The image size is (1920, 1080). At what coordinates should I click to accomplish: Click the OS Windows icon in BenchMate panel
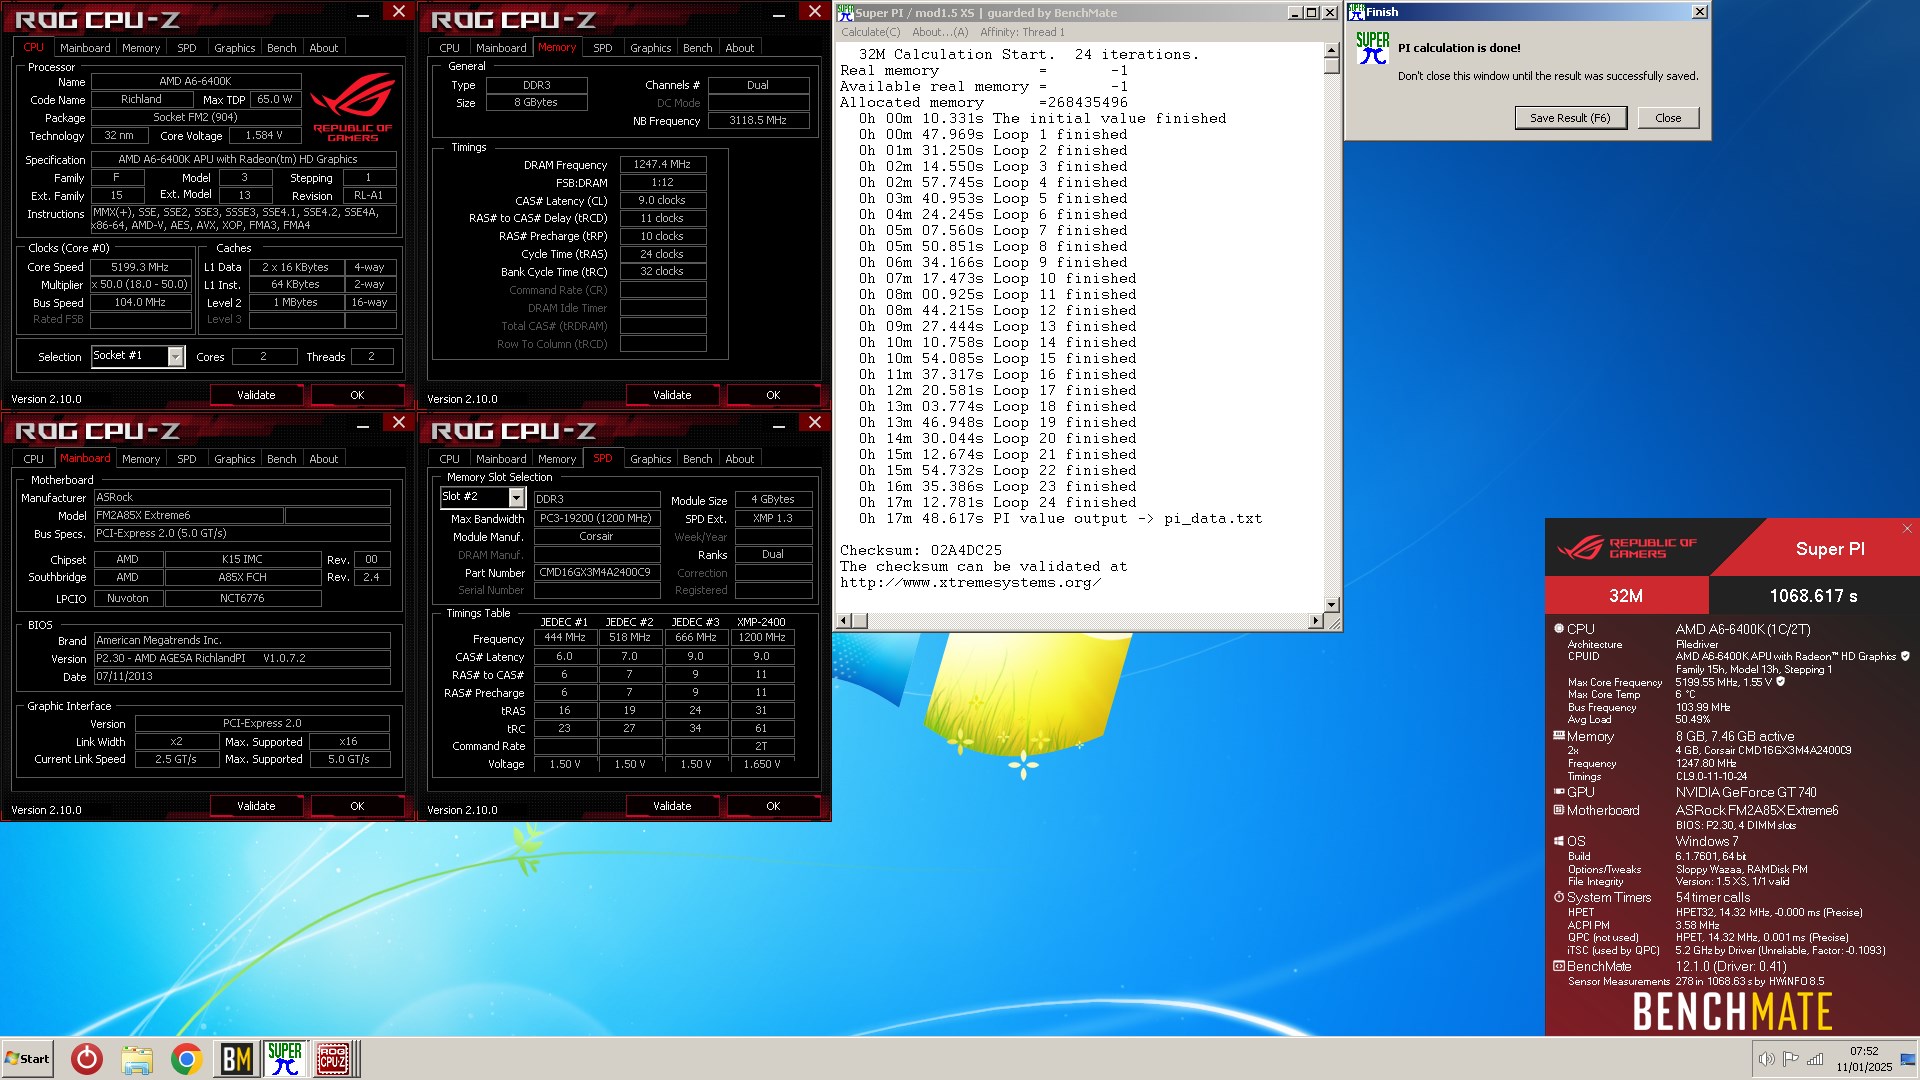[1558, 841]
